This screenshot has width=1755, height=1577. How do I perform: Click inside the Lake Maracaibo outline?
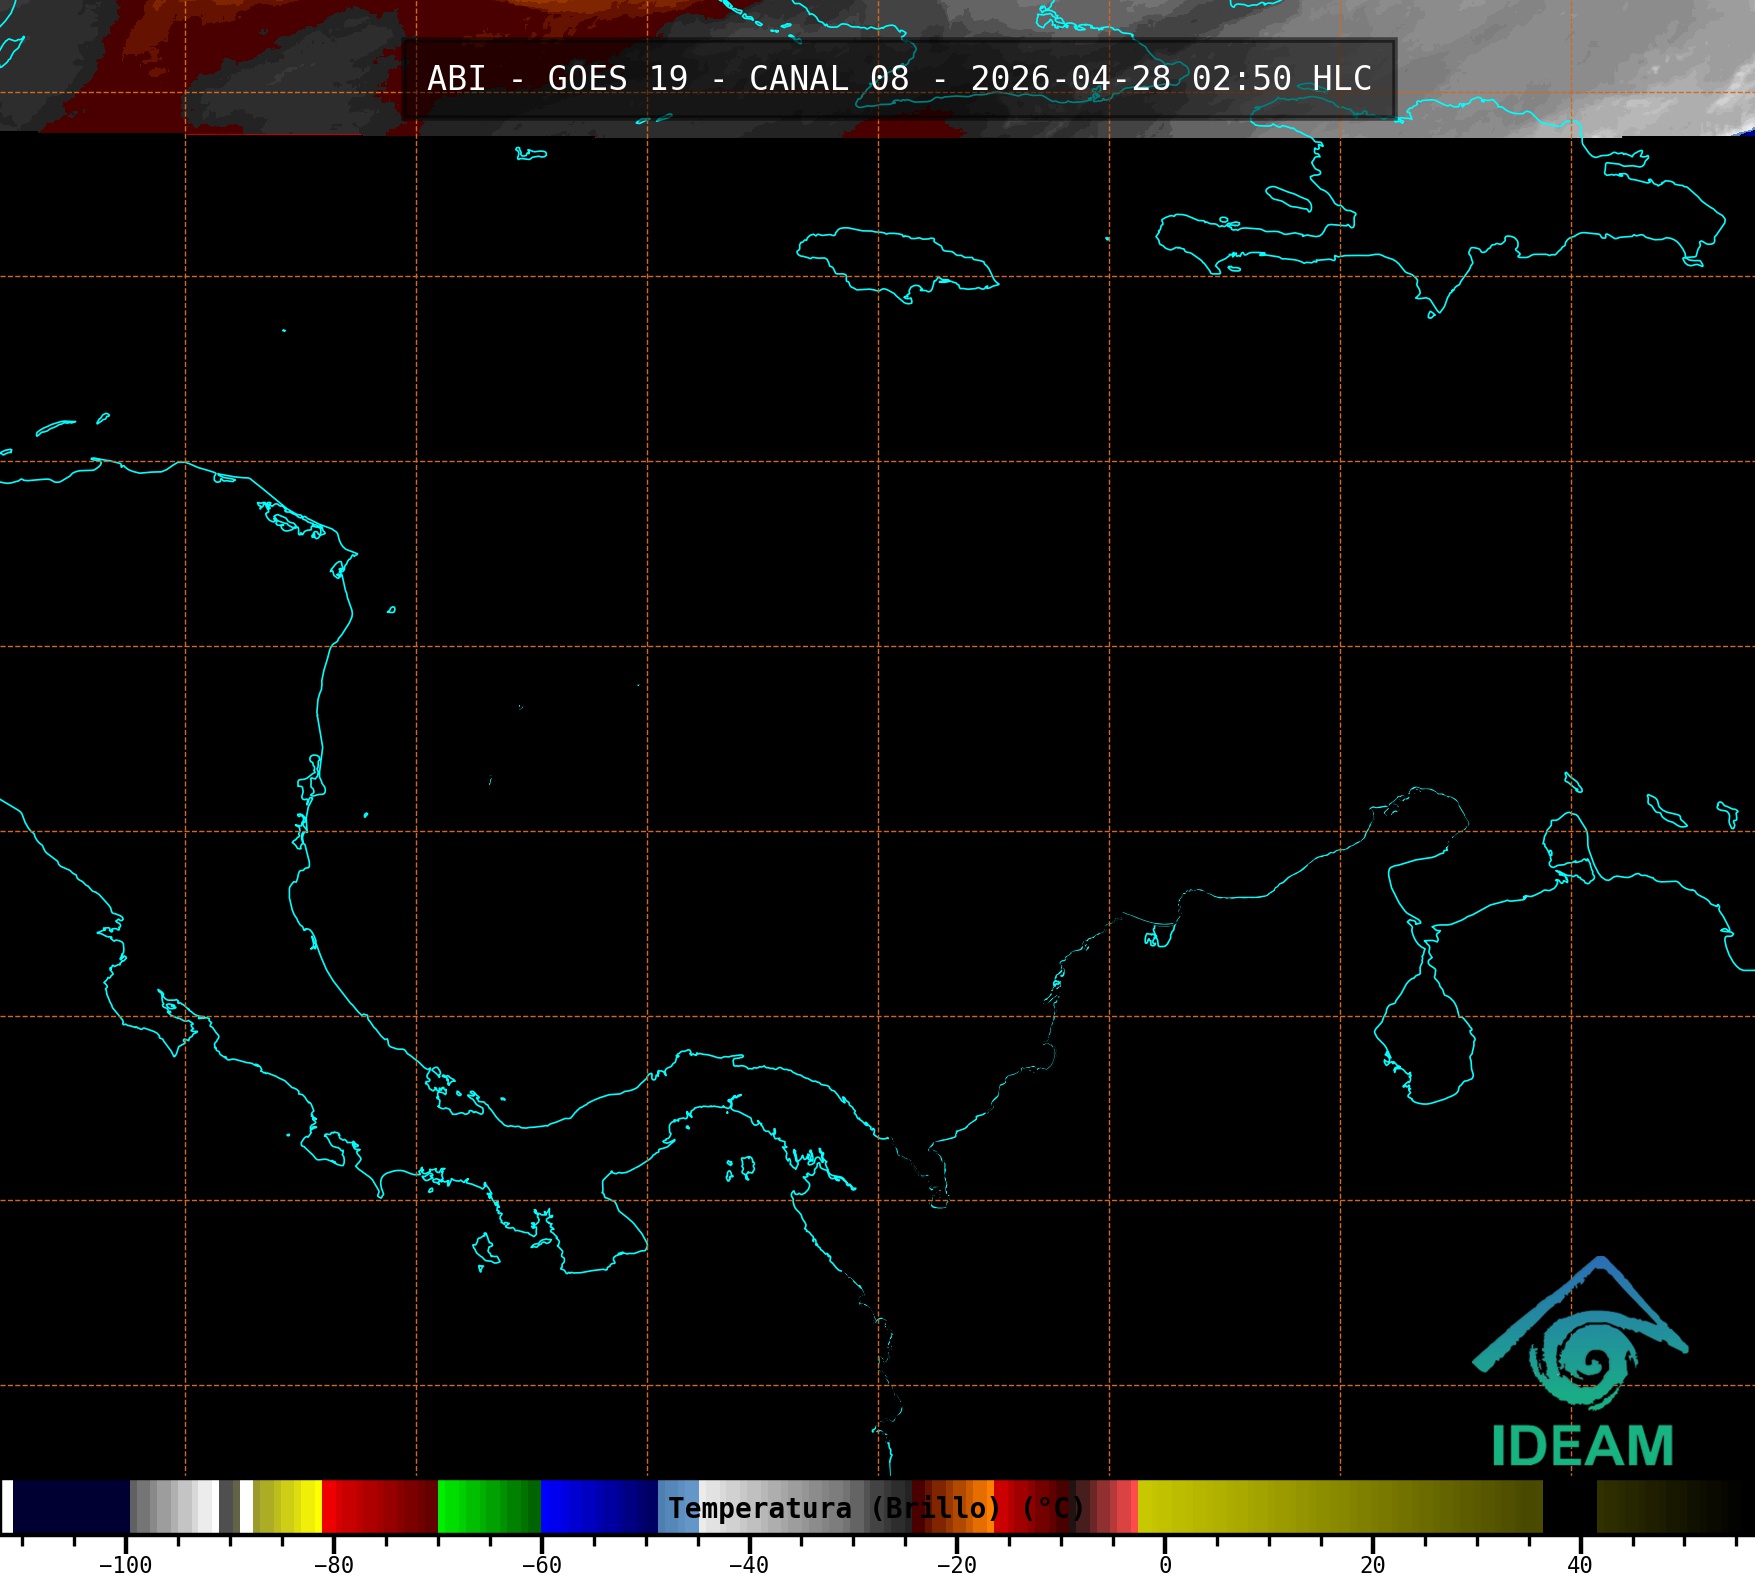click(1425, 1040)
